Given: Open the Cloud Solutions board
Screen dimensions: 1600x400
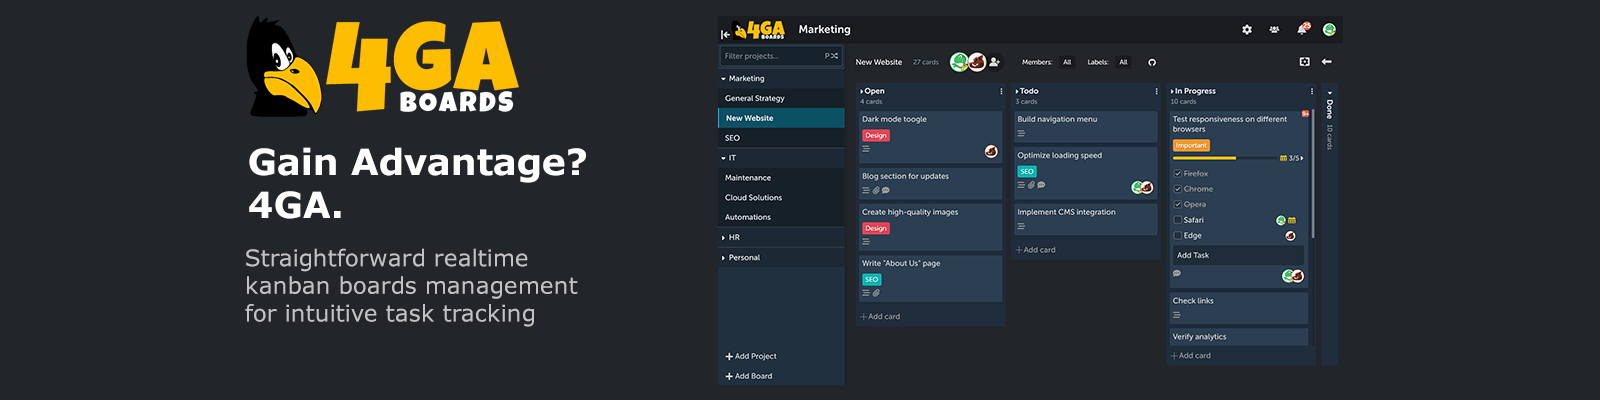Looking at the screenshot, I should [x=753, y=198].
